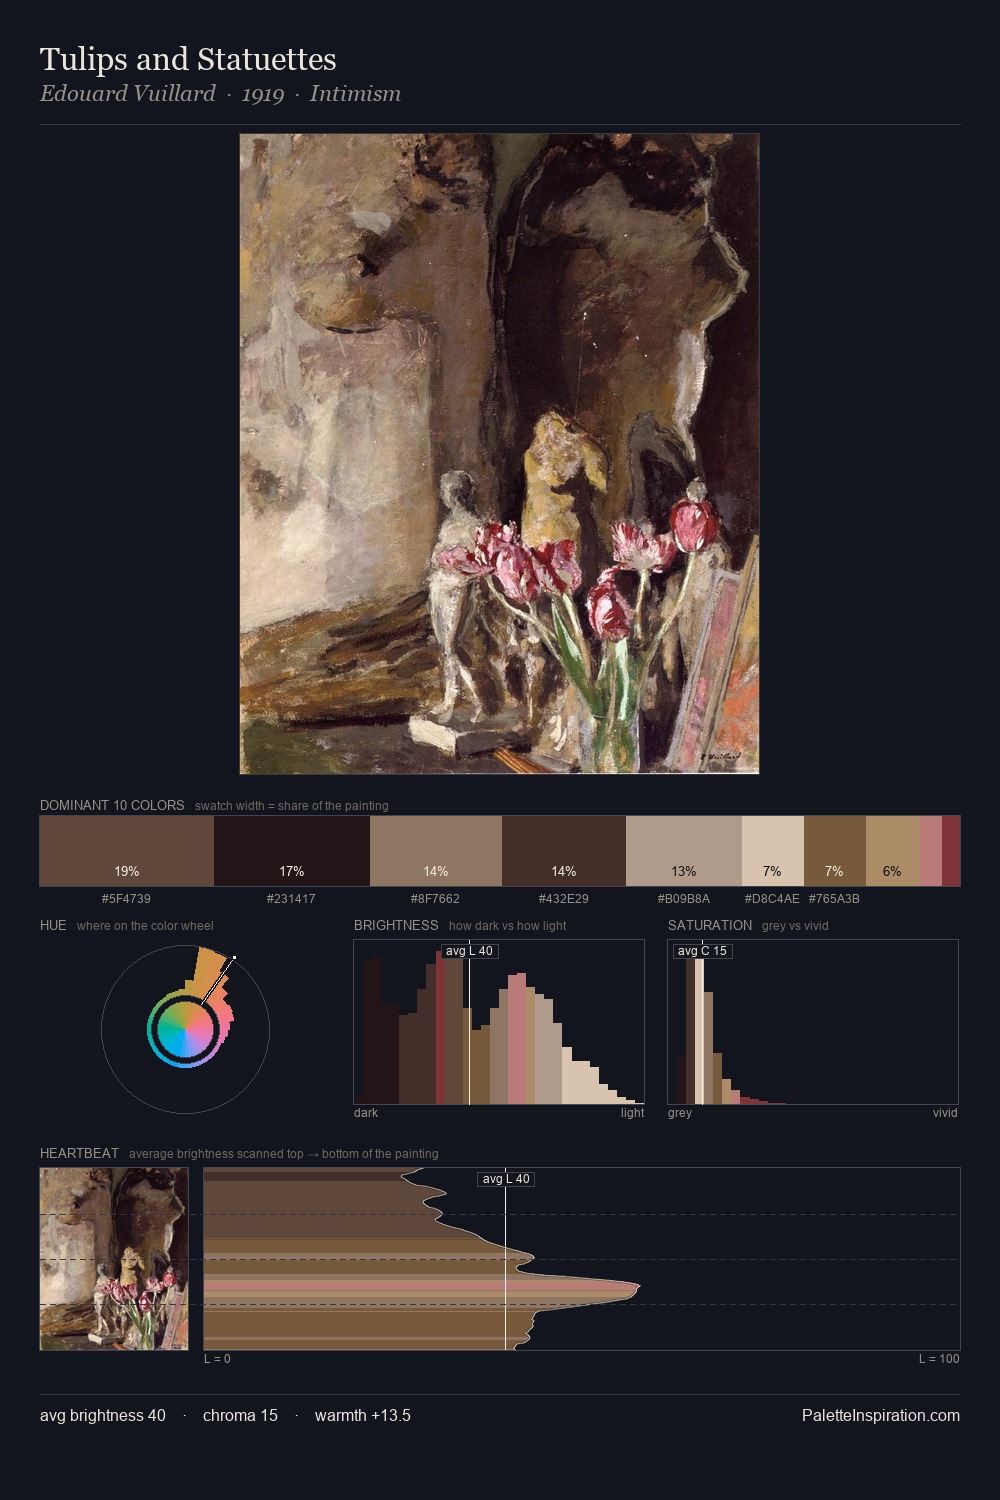Click the #5F4739 swatch showing 19%
1000x1500 pixels.
[127, 851]
